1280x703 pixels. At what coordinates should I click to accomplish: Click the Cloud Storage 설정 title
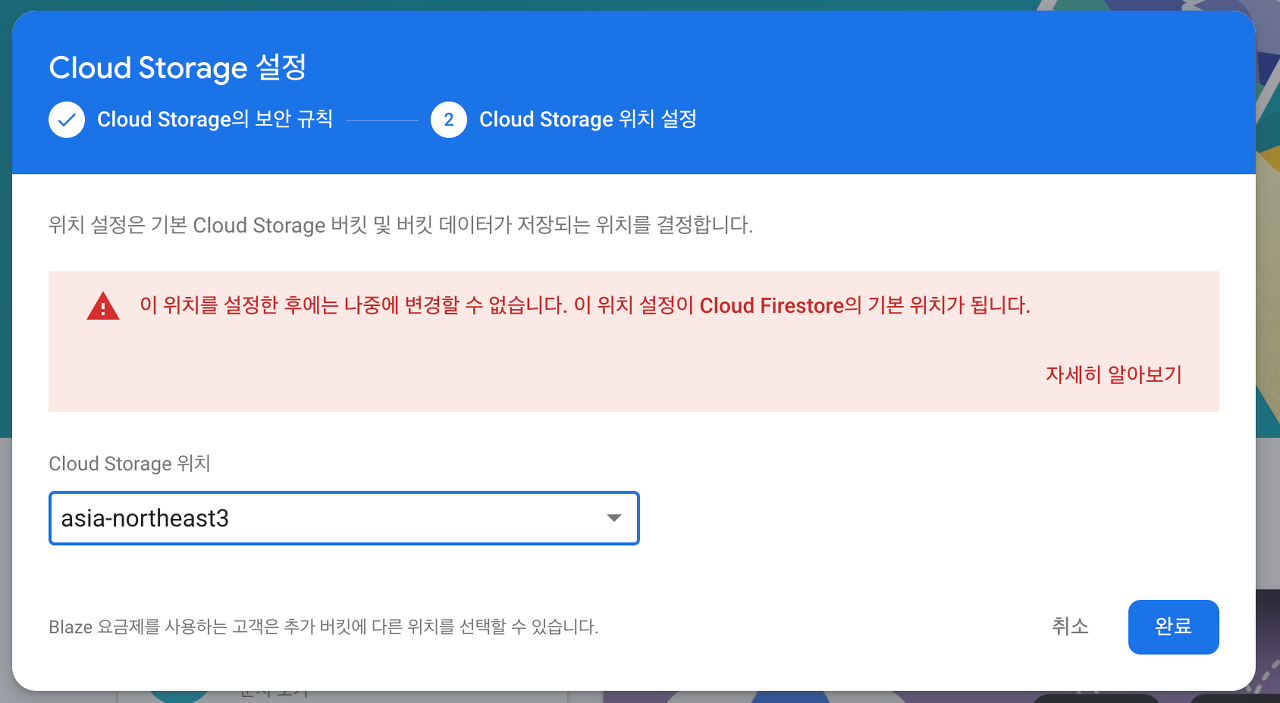[x=178, y=68]
